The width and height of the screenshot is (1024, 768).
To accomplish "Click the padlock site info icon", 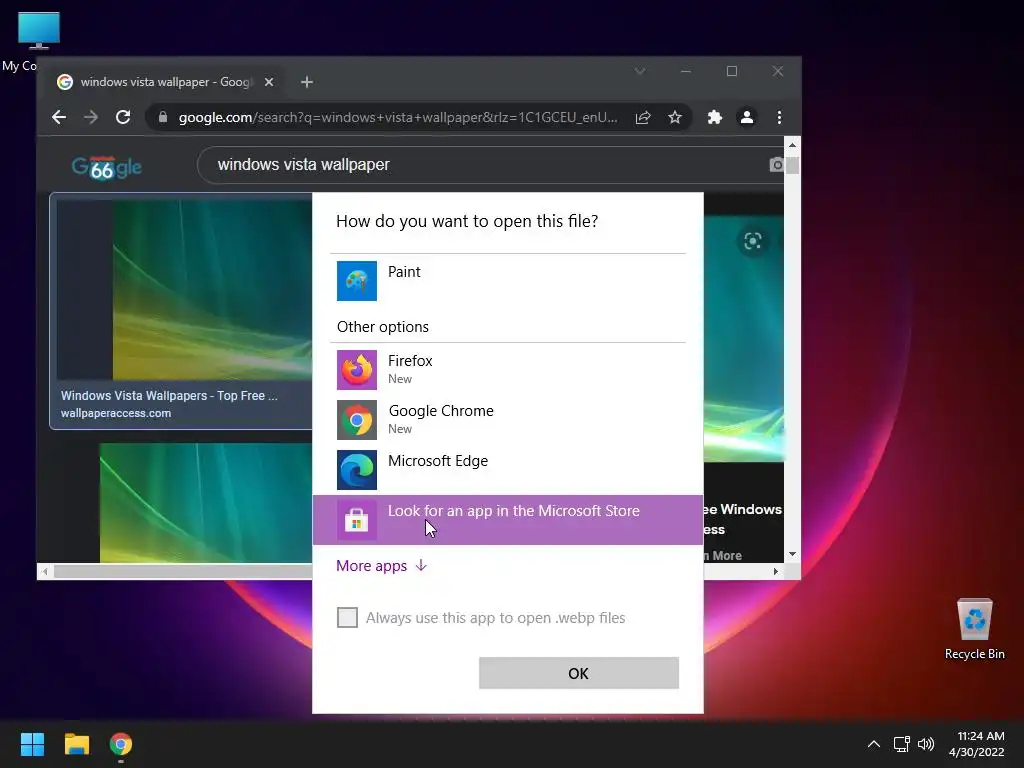I will point(163,117).
